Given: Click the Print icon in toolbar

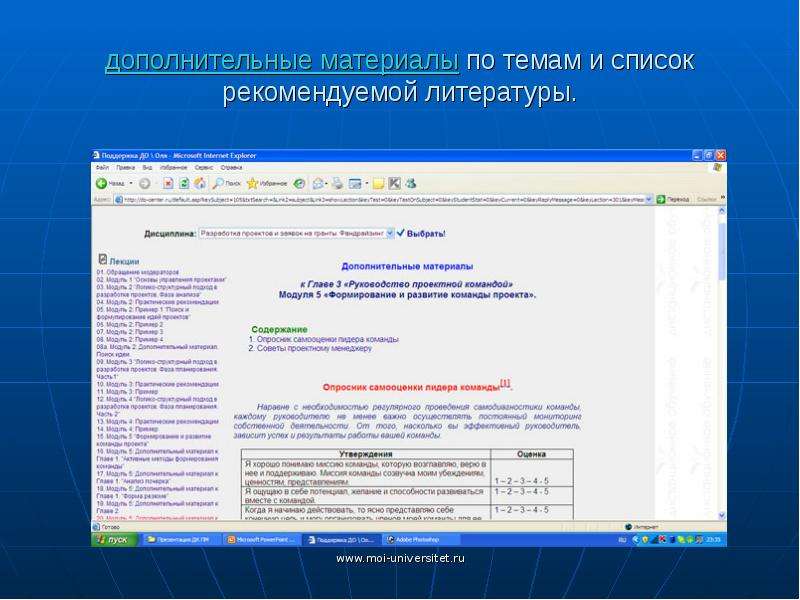Looking at the screenshot, I should (337, 183).
